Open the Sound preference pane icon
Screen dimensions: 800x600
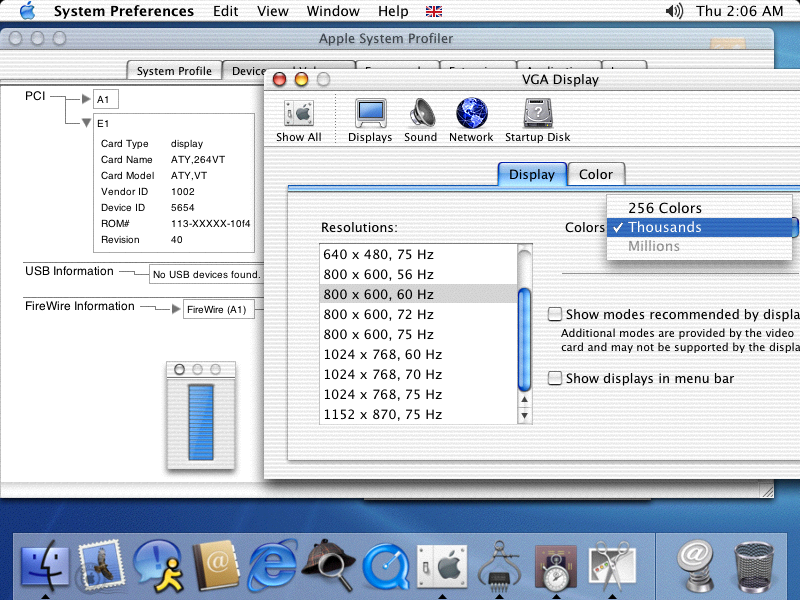click(421, 120)
